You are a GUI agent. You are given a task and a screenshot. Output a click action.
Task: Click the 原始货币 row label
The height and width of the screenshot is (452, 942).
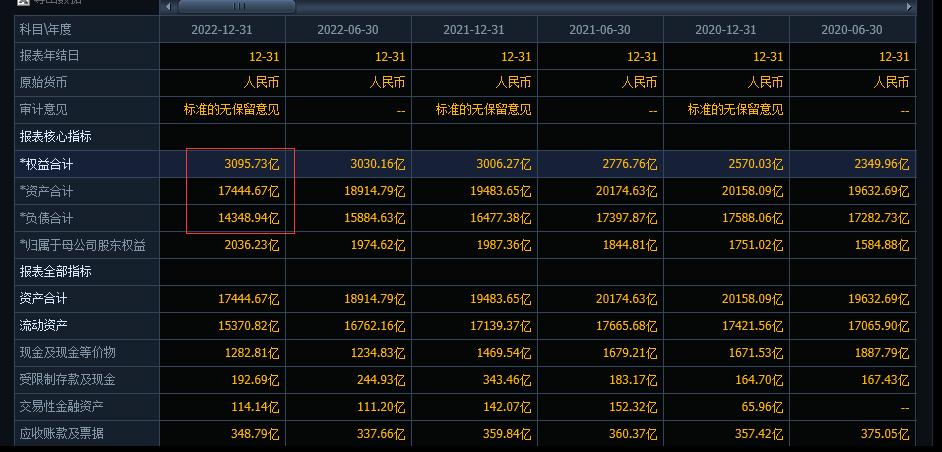43,83
